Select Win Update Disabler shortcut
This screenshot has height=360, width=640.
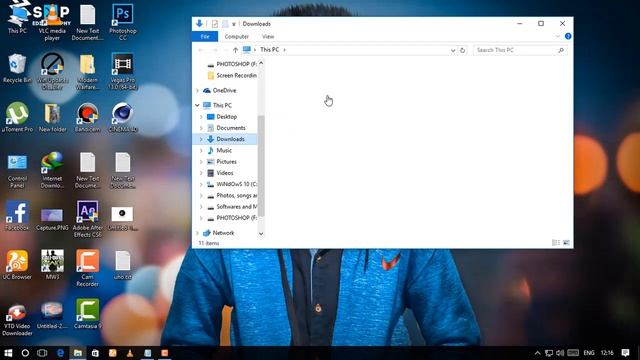[x=52, y=71]
